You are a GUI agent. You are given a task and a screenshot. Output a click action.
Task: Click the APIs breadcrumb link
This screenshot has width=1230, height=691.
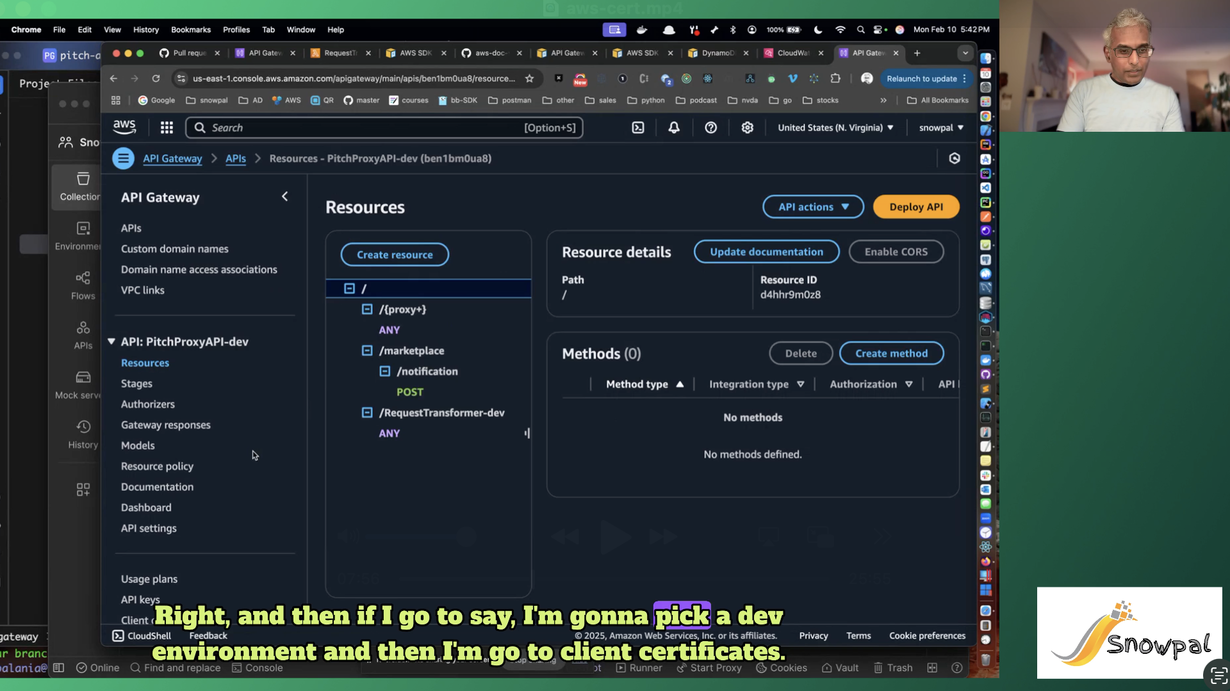pos(236,158)
